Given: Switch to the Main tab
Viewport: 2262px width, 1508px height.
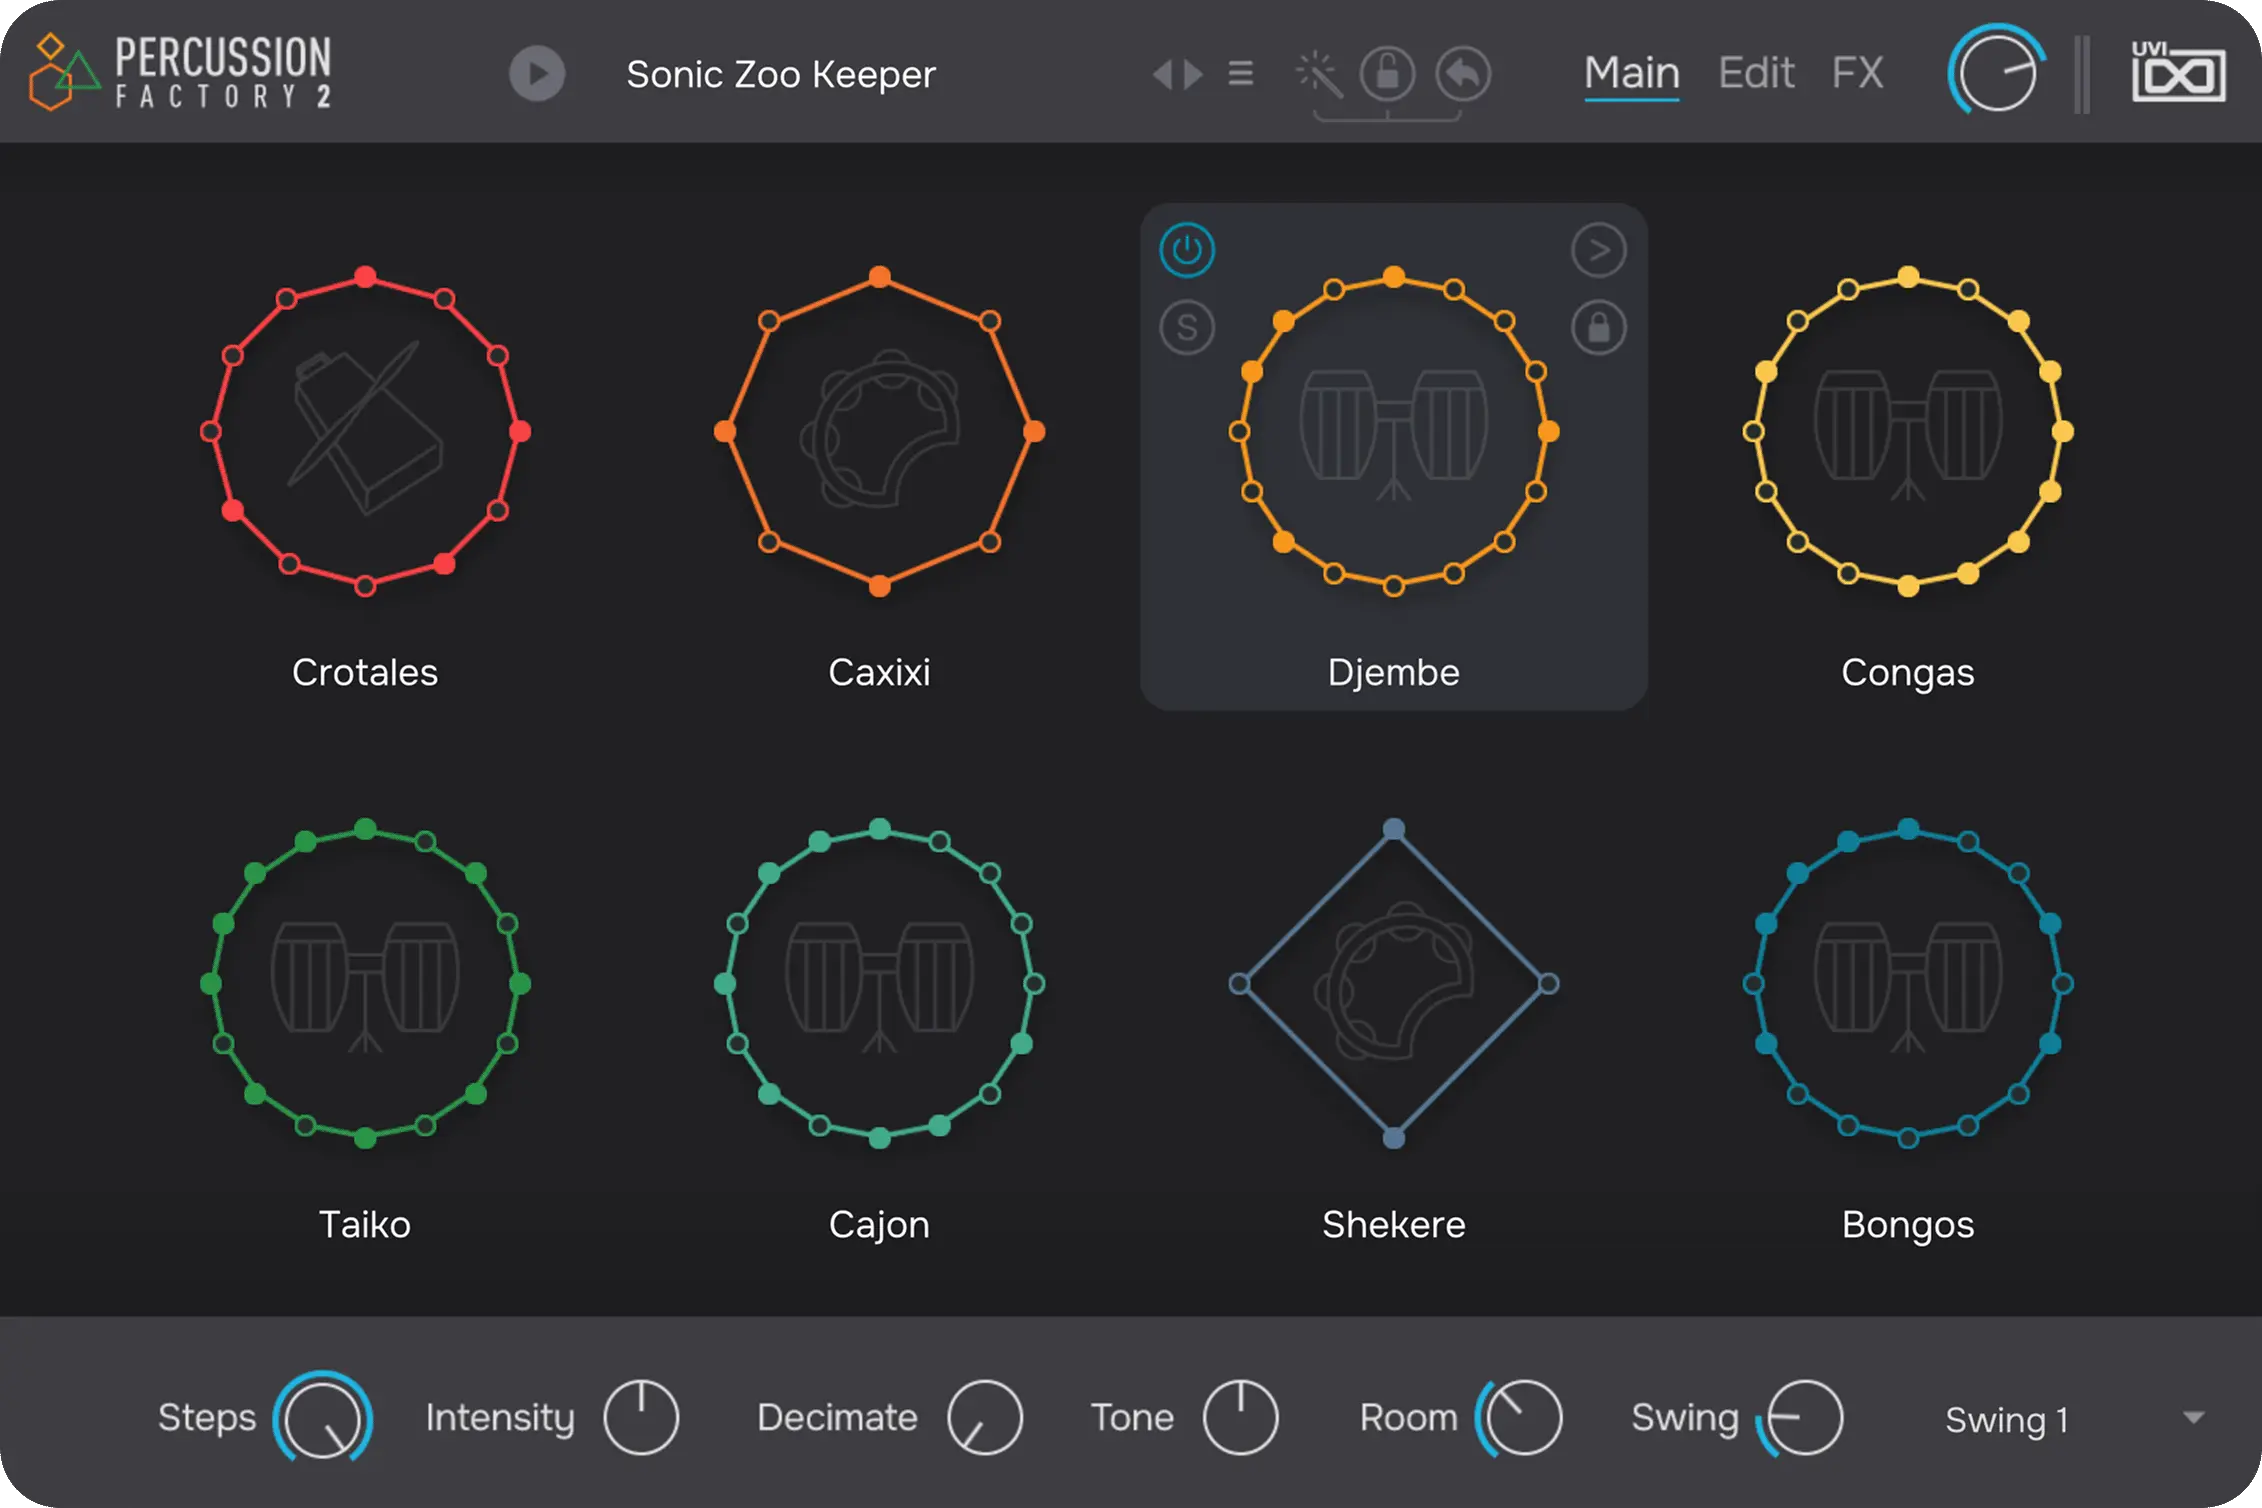Looking at the screenshot, I should pyautogui.click(x=1632, y=73).
